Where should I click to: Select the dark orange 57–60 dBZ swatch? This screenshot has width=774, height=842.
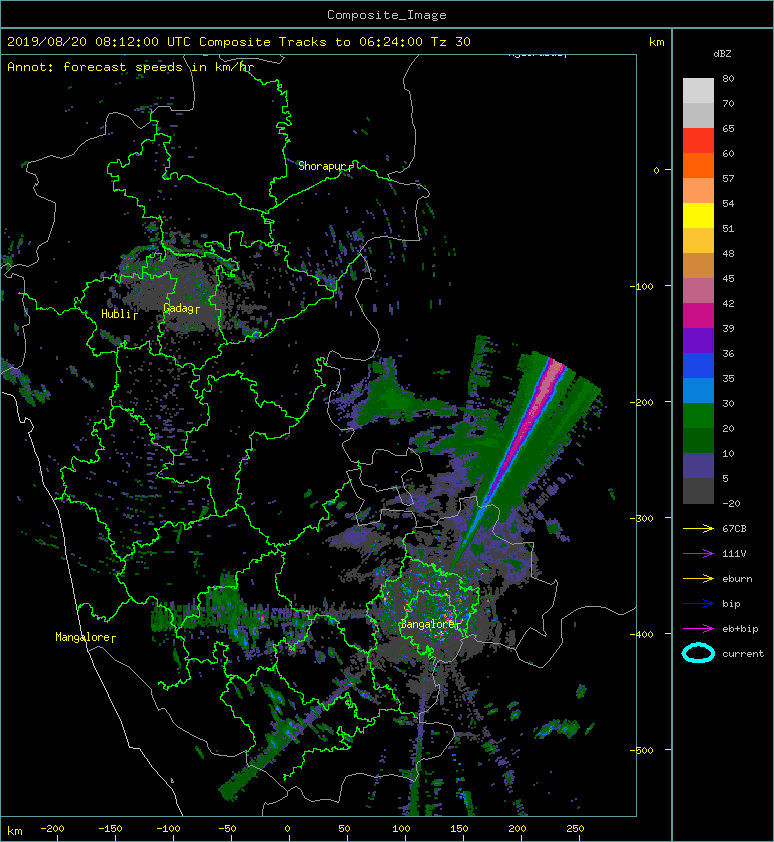tap(698, 165)
